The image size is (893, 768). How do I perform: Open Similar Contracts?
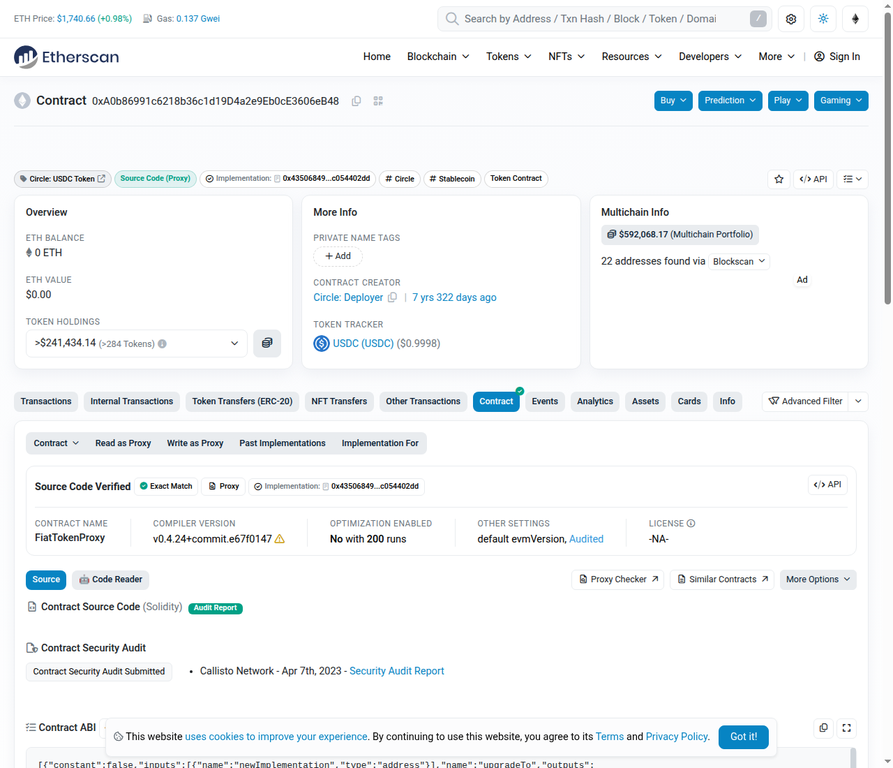(x=722, y=580)
